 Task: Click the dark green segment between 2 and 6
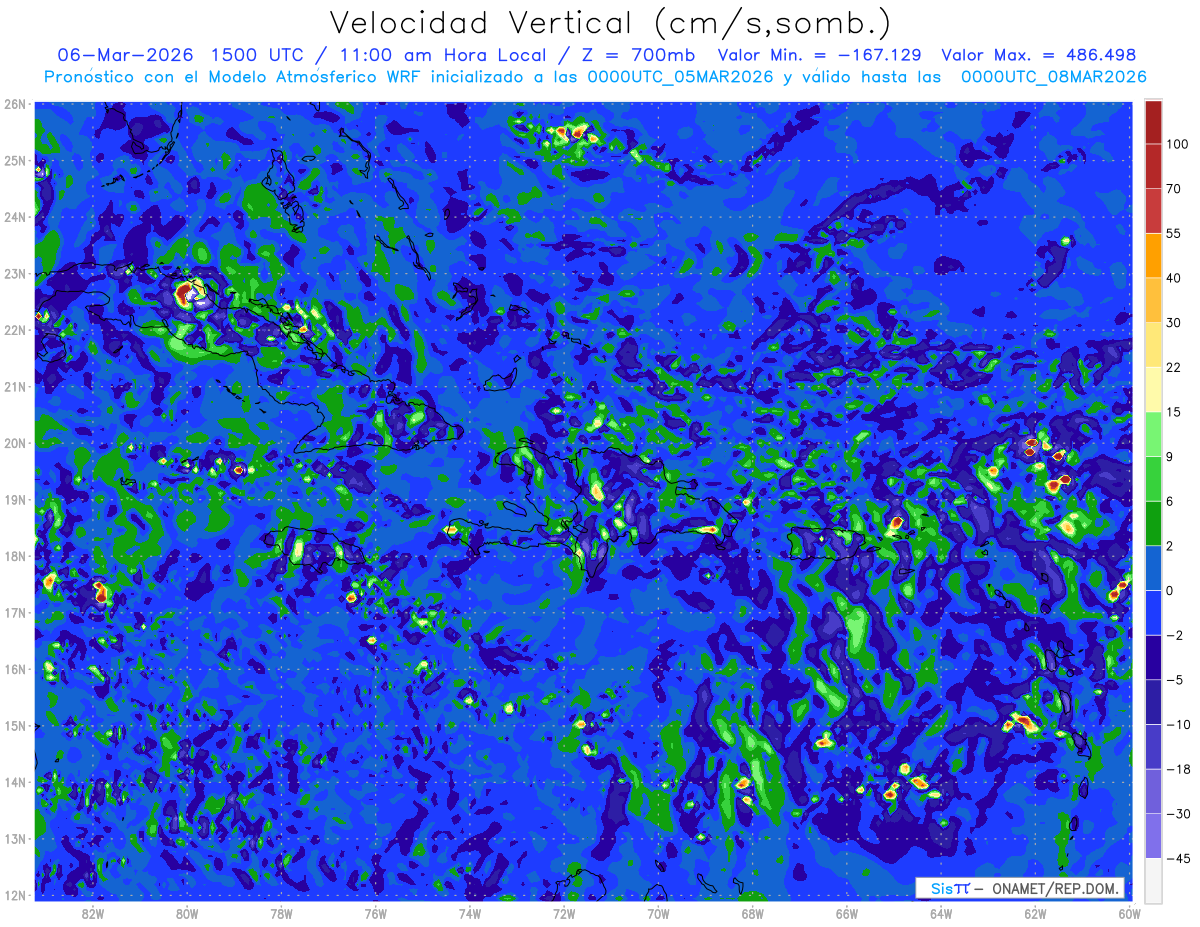click(x=1153, y=523)
